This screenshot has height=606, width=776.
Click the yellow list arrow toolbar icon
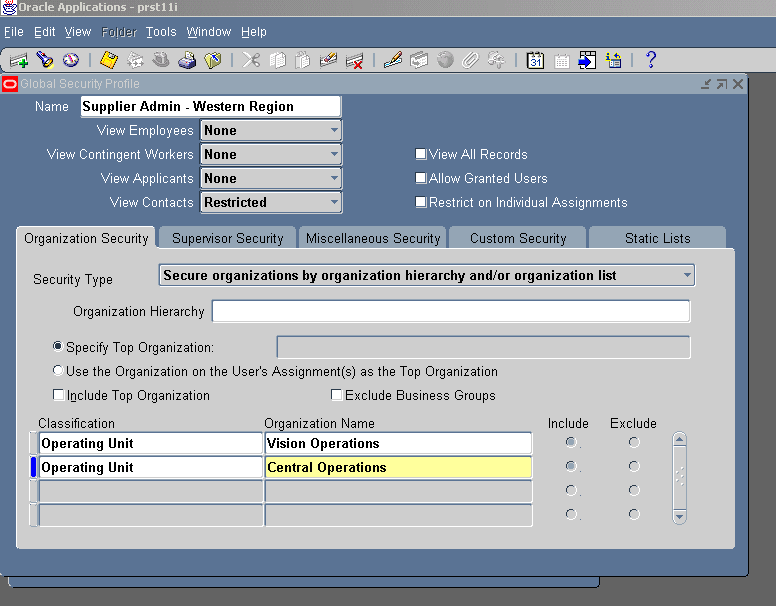coord(613,60)
